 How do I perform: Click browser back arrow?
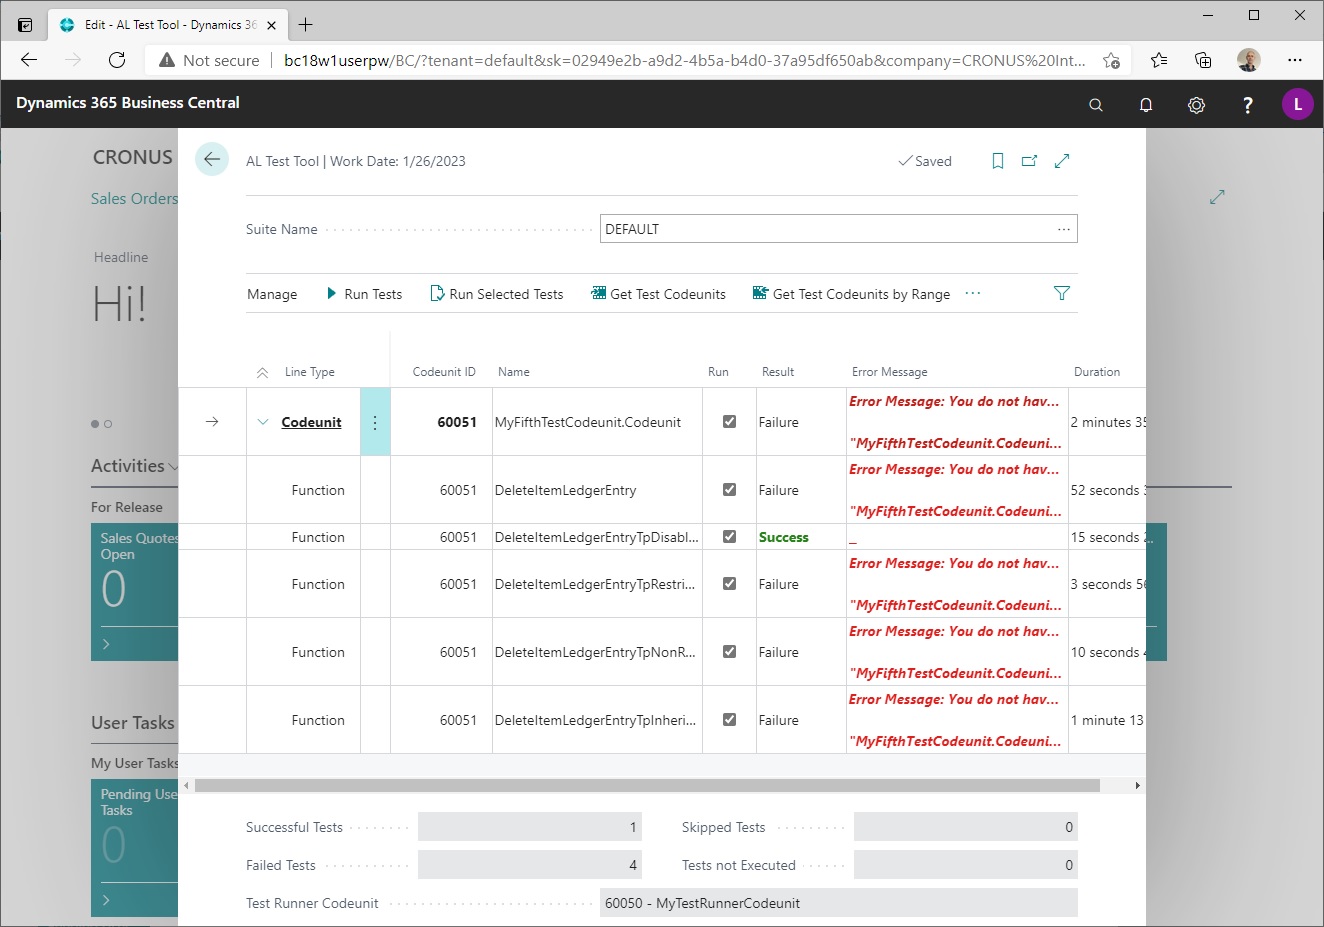(29, 60)
